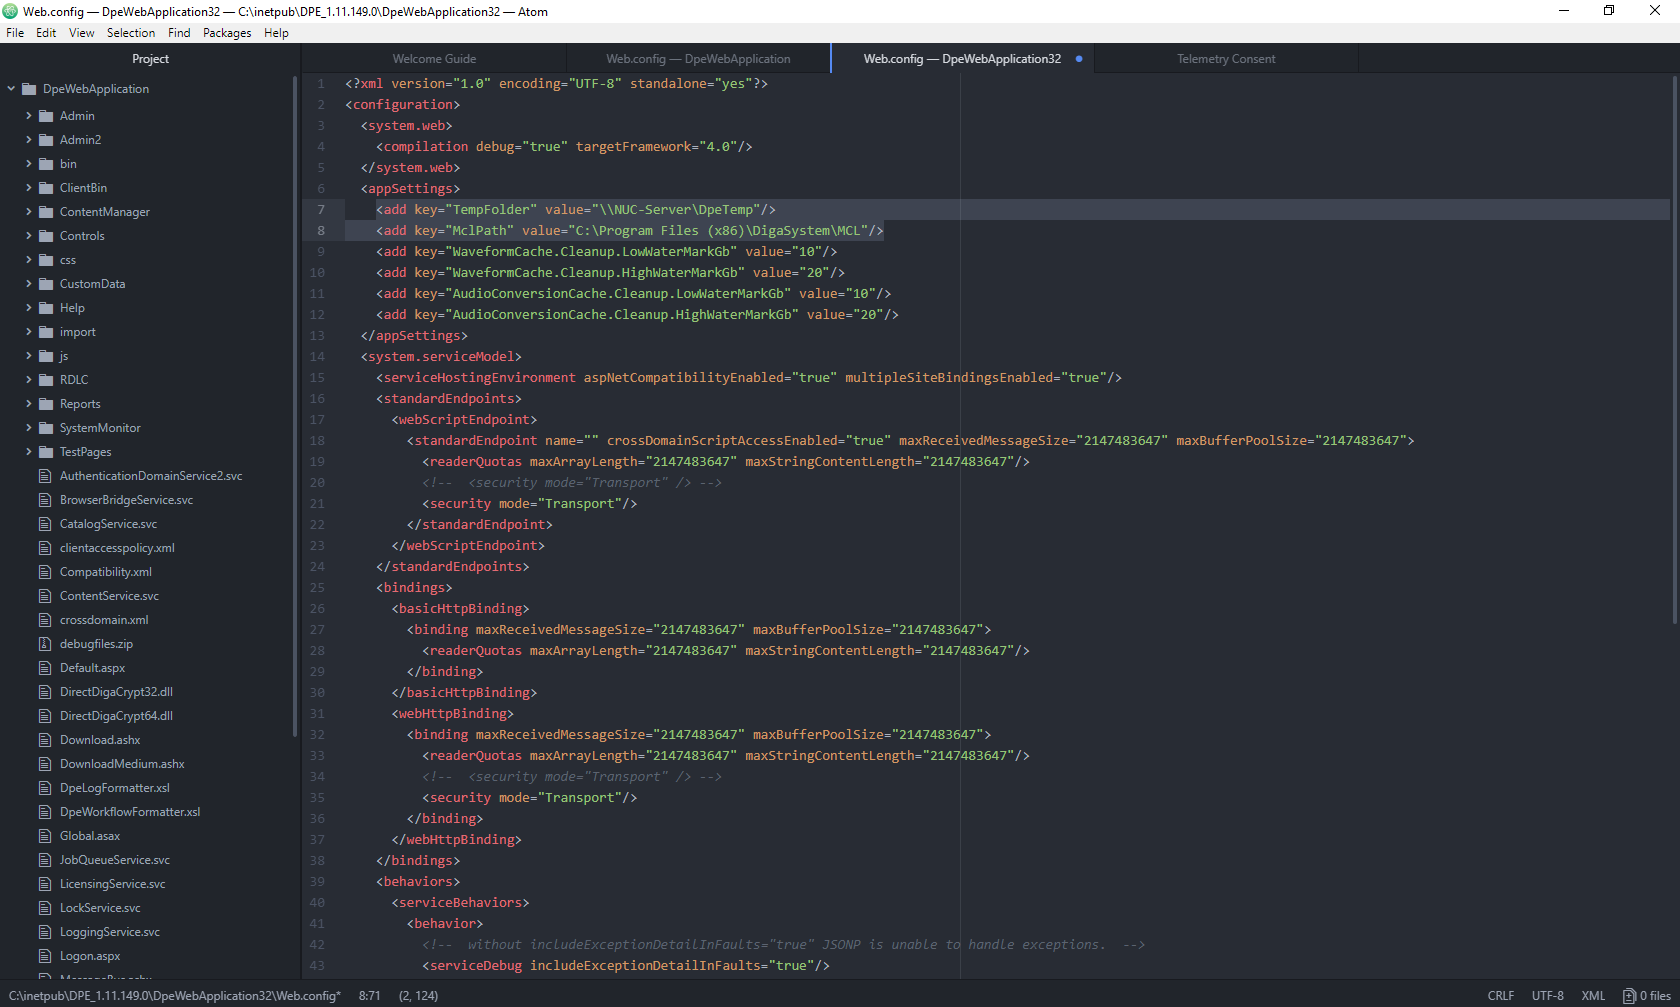Expand the ClientBin folder
The height and width of the screenshot is (1007, 1680).
28,188
